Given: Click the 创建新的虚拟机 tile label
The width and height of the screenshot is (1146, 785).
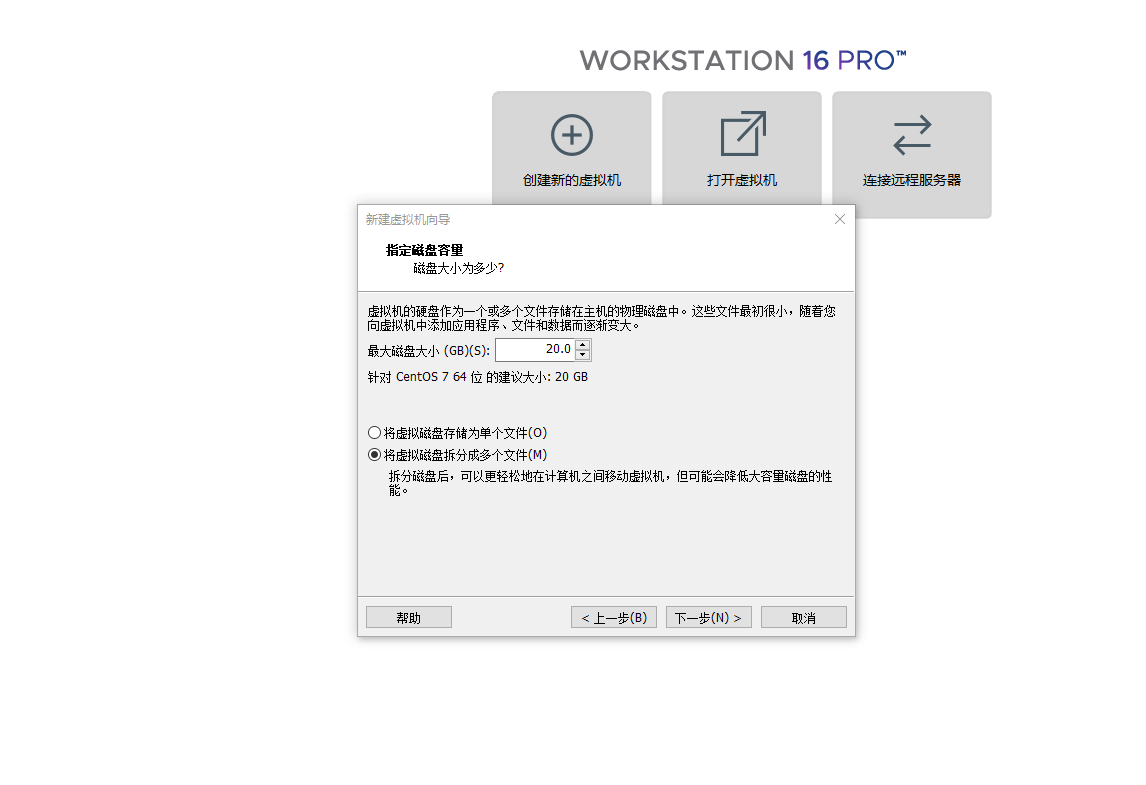Looking at the screenshot, I should point(572,181).
